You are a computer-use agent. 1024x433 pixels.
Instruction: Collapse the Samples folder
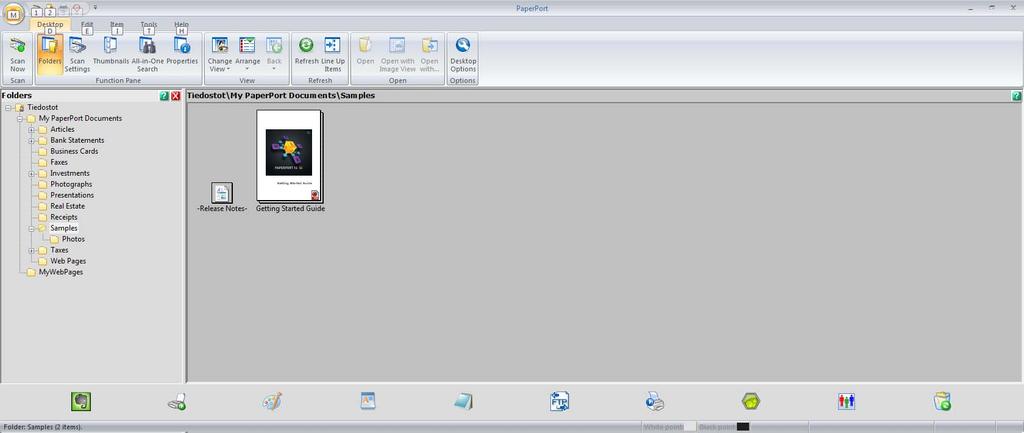(x=31, y=229)
